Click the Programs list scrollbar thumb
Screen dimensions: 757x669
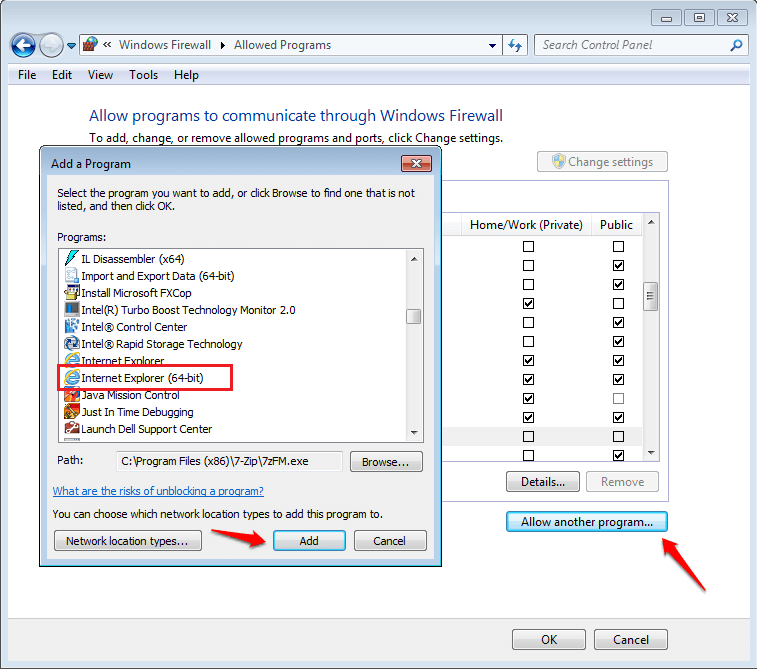tap(414, 317)
